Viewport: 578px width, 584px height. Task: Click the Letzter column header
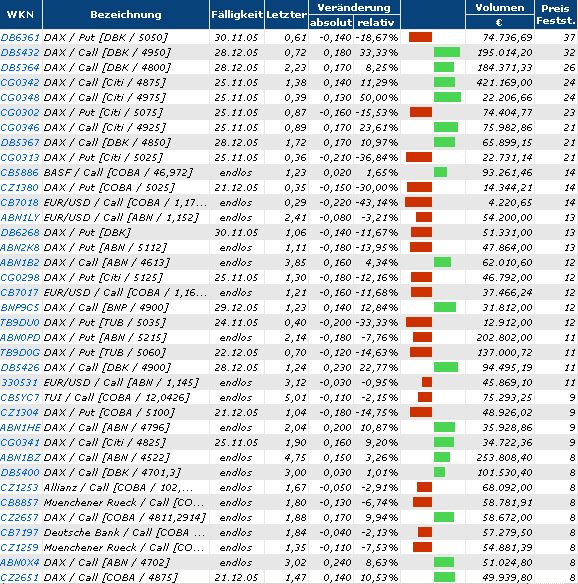(x=286, y=15)
